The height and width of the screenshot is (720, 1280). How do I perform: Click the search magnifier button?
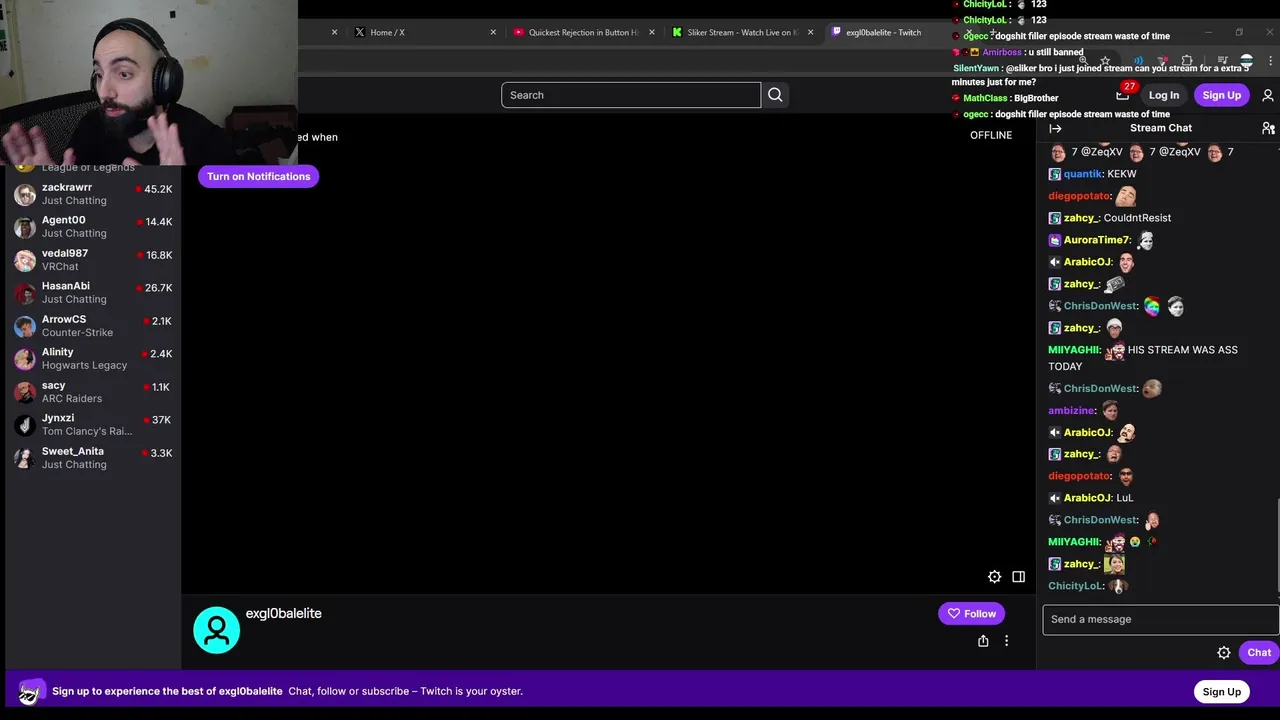775,95
